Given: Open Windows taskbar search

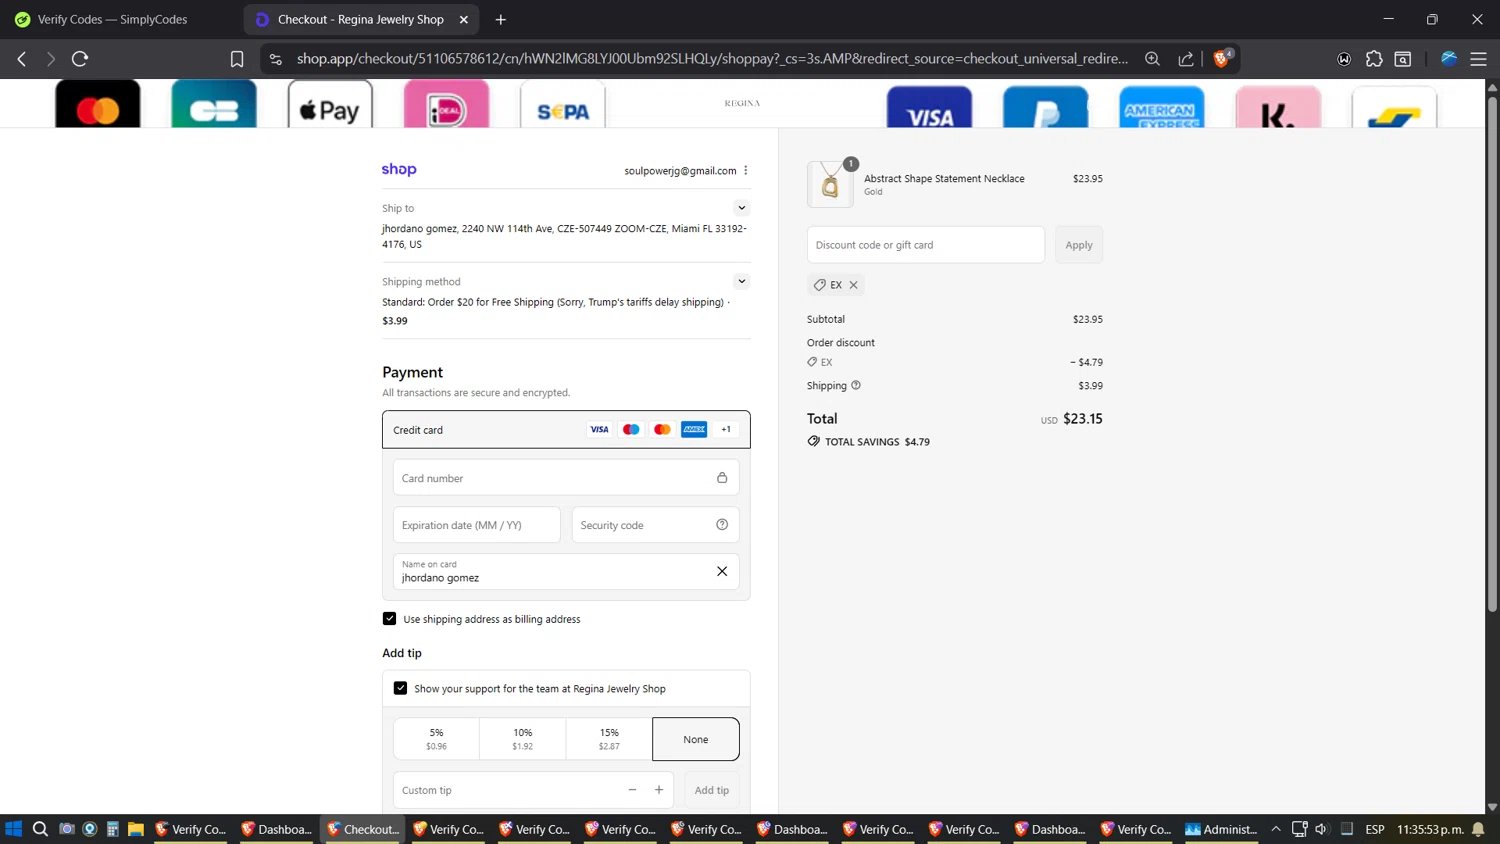Looking at the screenshot, I should [40, 829].
